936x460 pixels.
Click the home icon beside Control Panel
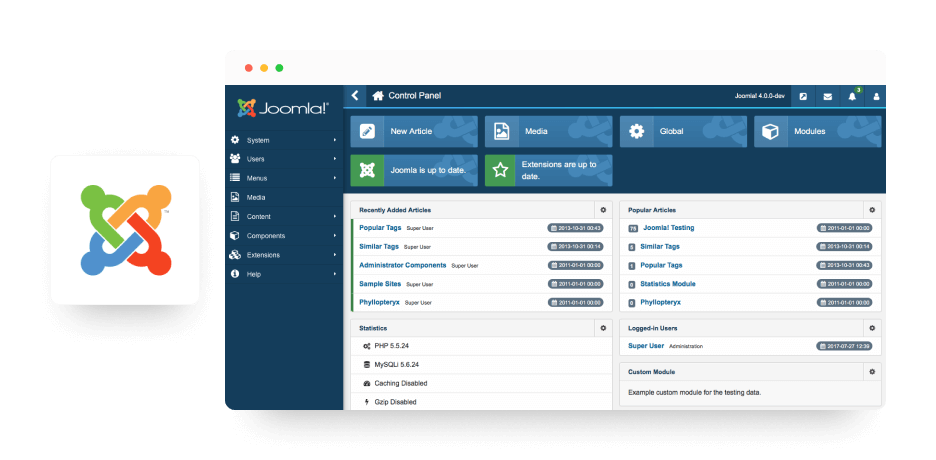pyautogui.click(x=377, y=95)
